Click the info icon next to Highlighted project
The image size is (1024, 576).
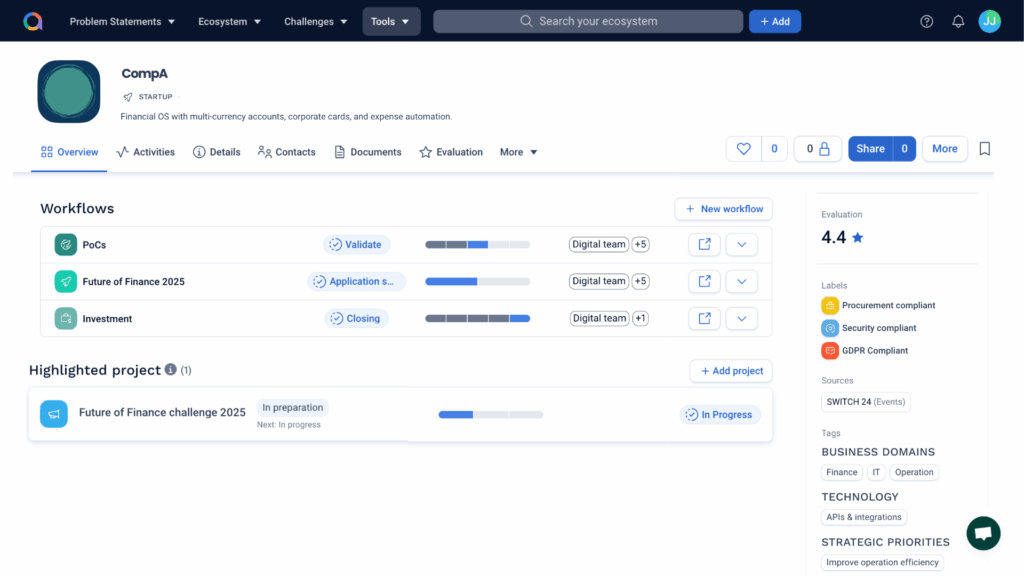172,369
